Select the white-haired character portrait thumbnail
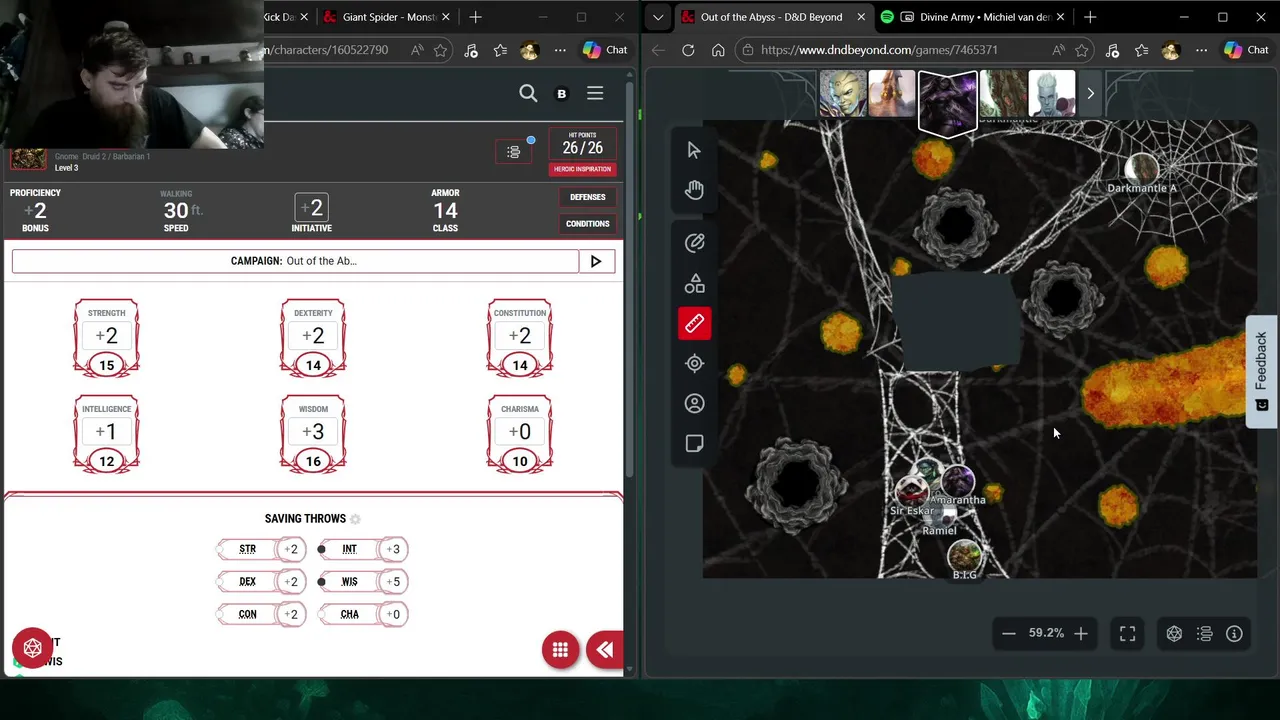Image resolution: width=1280 pixels, height=720 pixels. point(1052,94)
